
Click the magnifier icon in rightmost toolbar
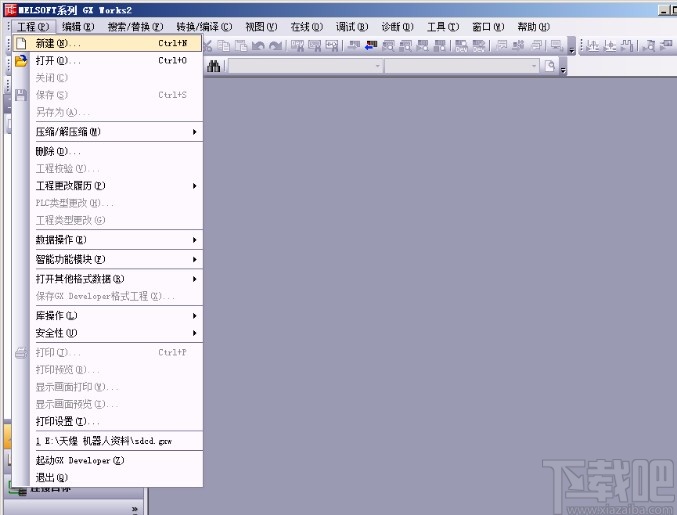[x=649, y=45]
